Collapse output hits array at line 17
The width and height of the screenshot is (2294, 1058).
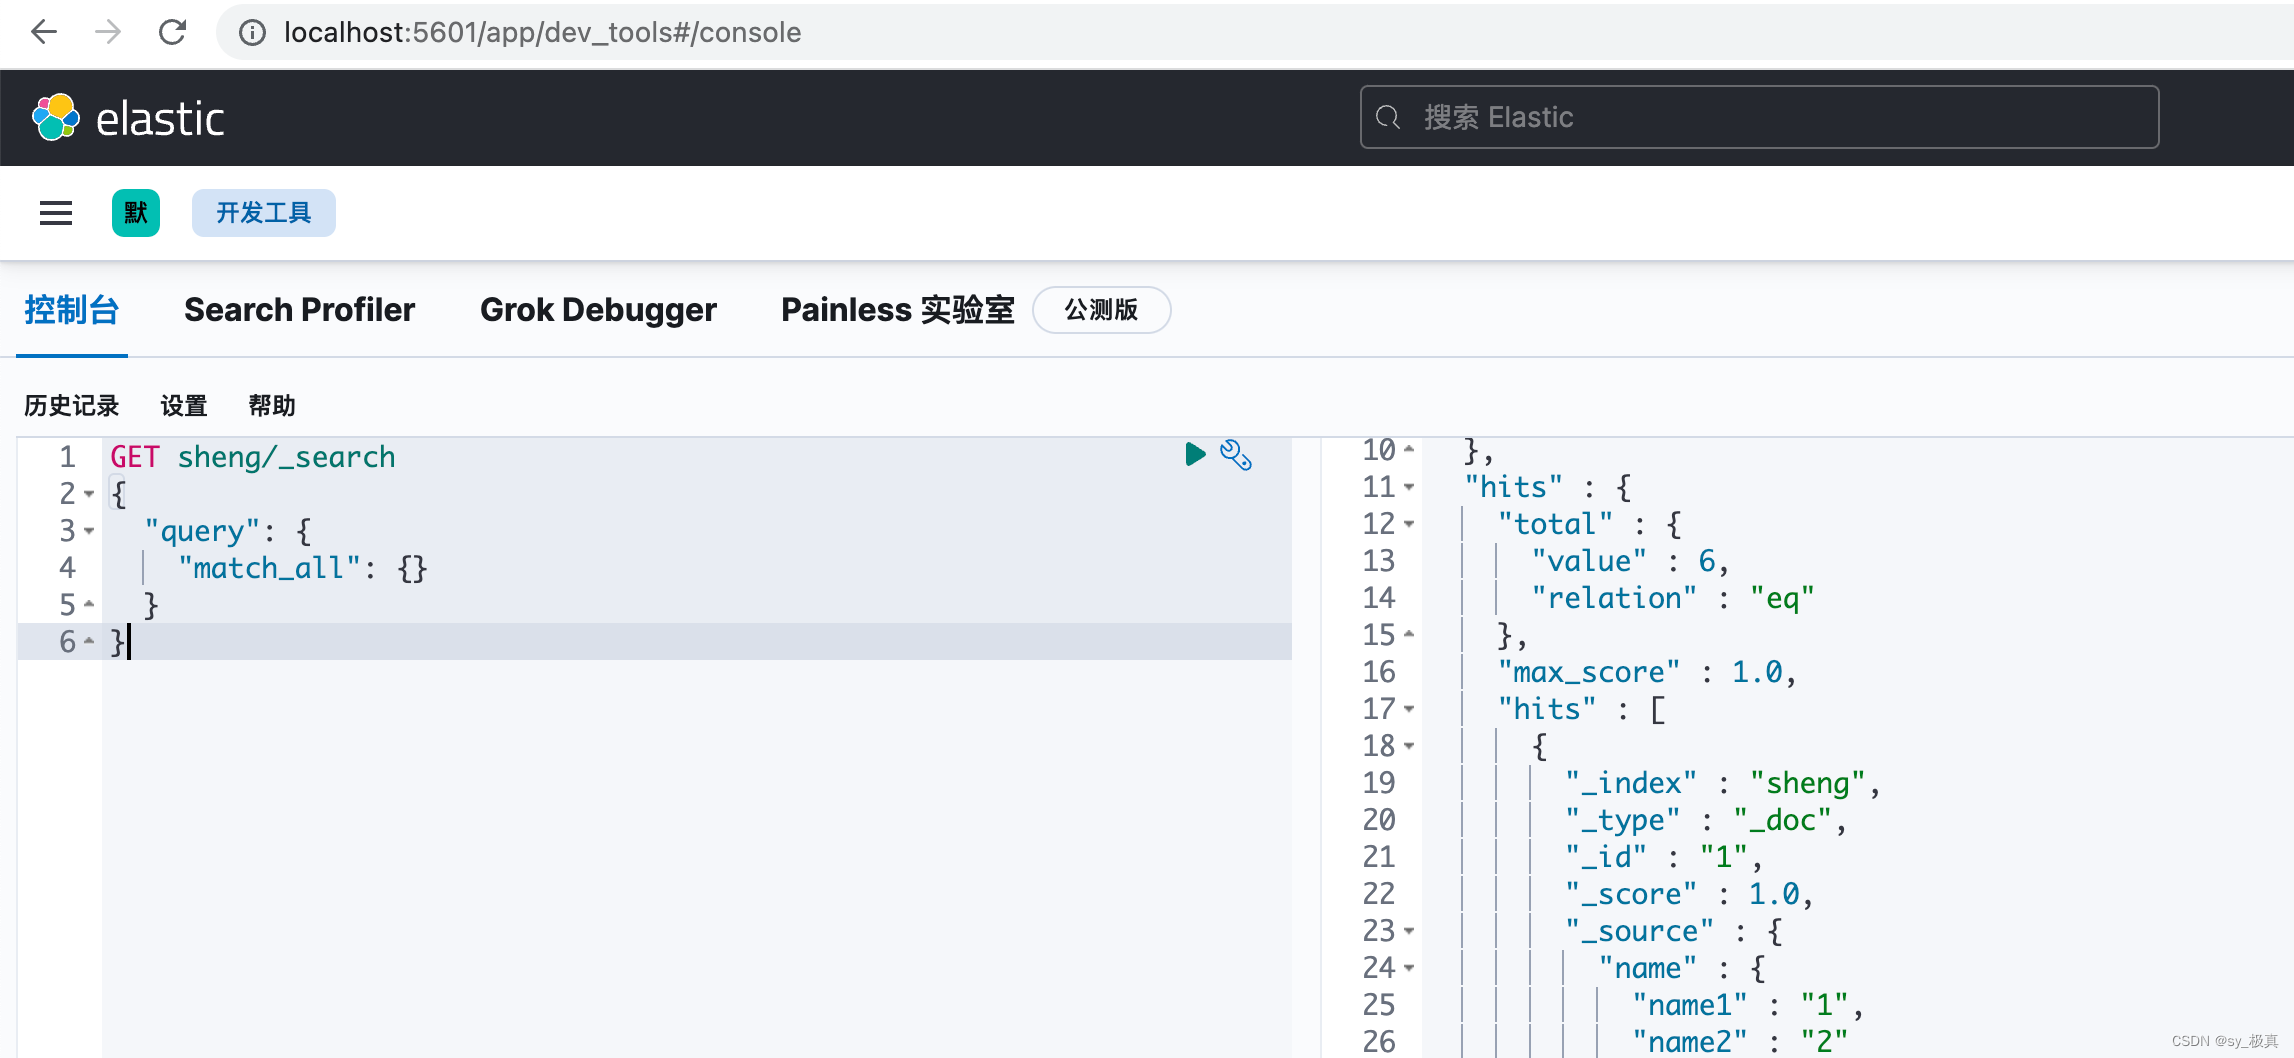coord(1409,709)
